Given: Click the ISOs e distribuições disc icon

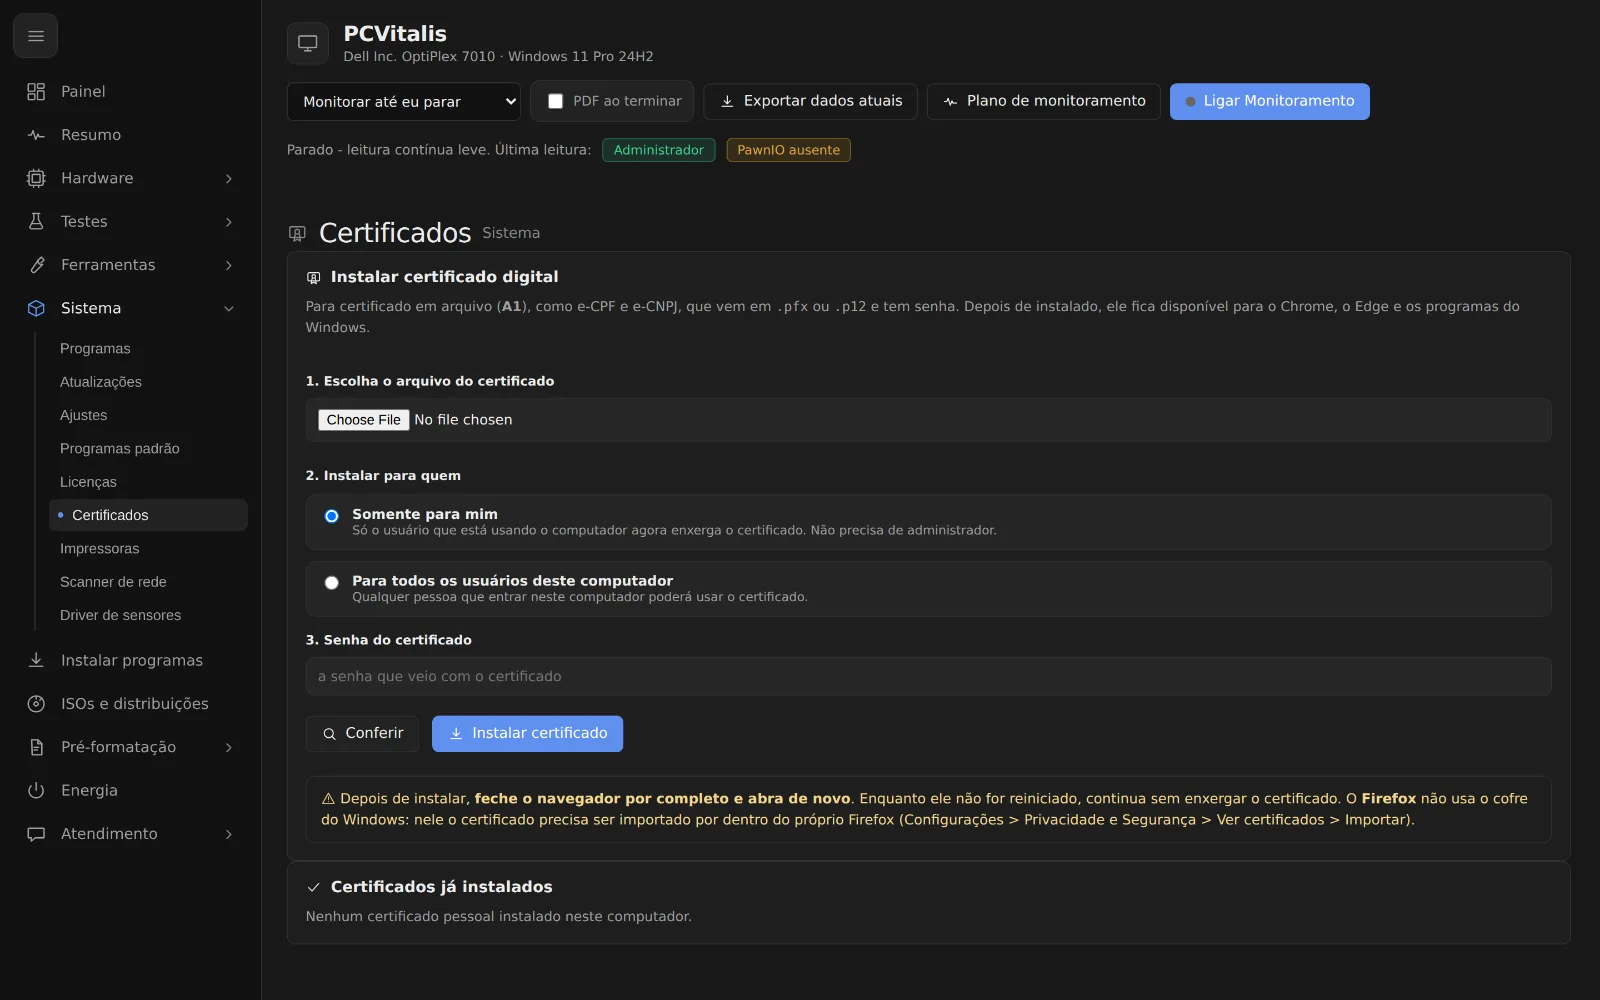Looking at the screenshot, I should [x=36, y=704].
